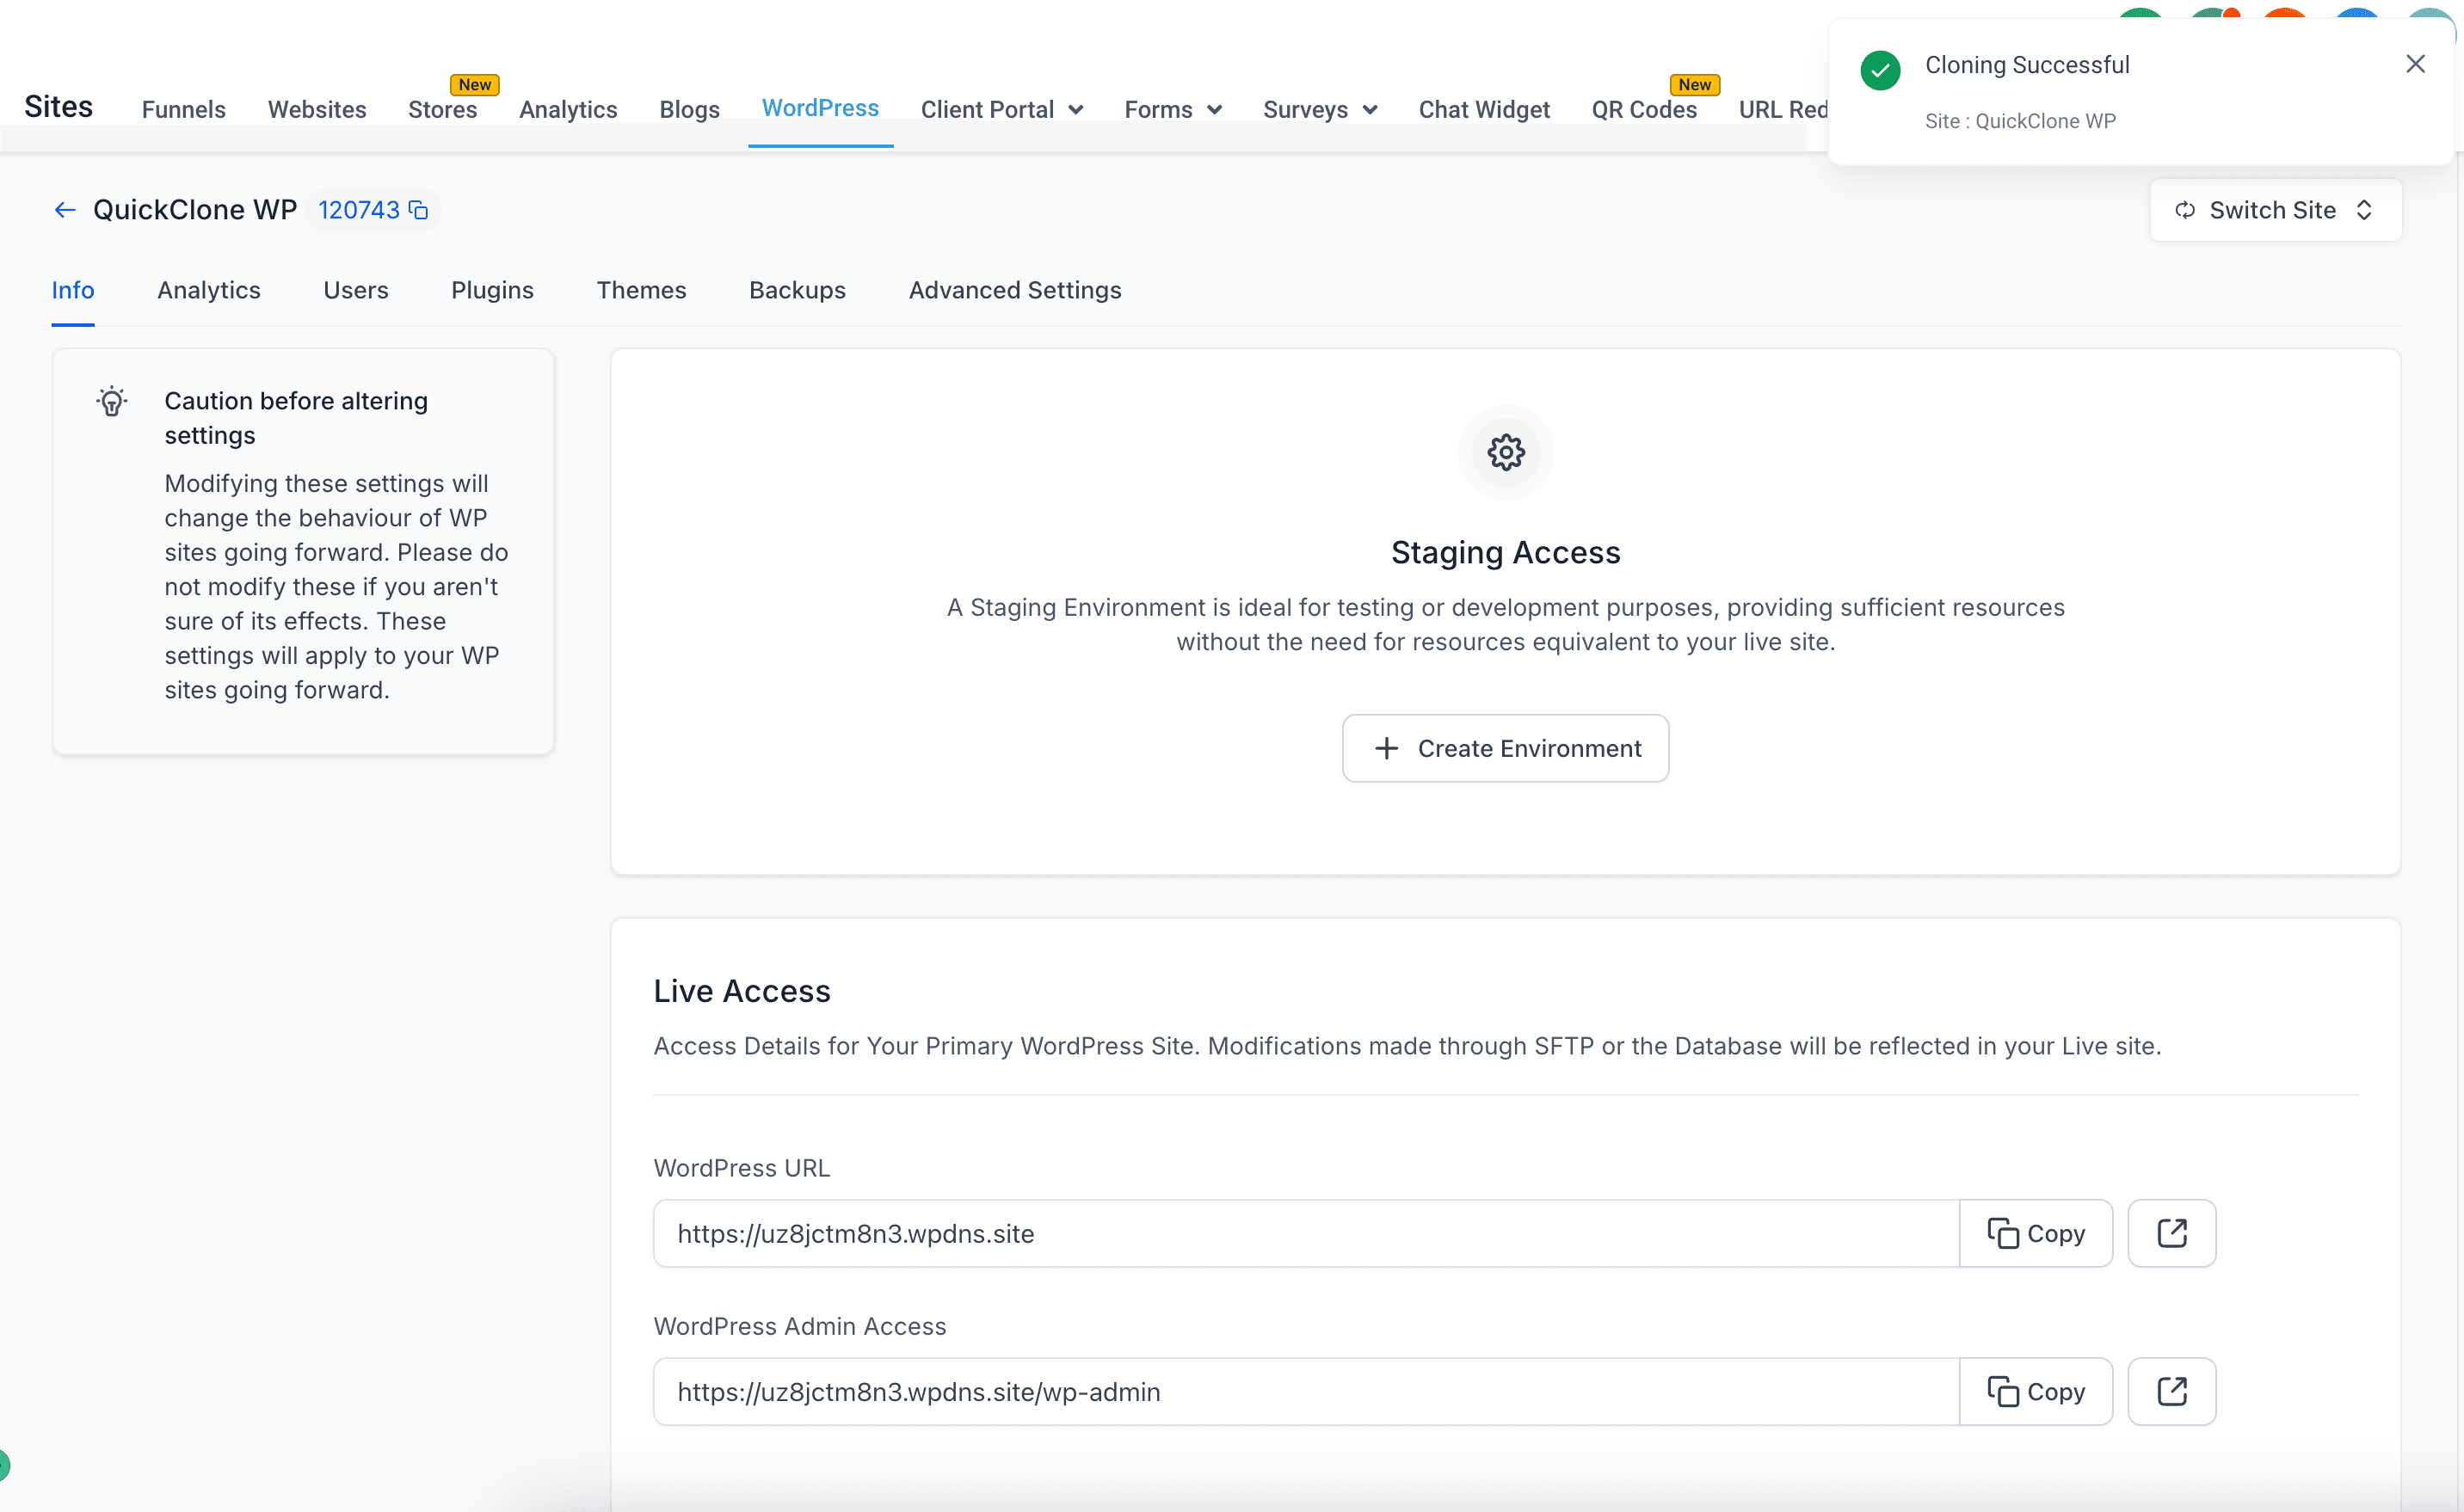
Task: Click the green Cloning Successful checkmark
Action: 1880,70
